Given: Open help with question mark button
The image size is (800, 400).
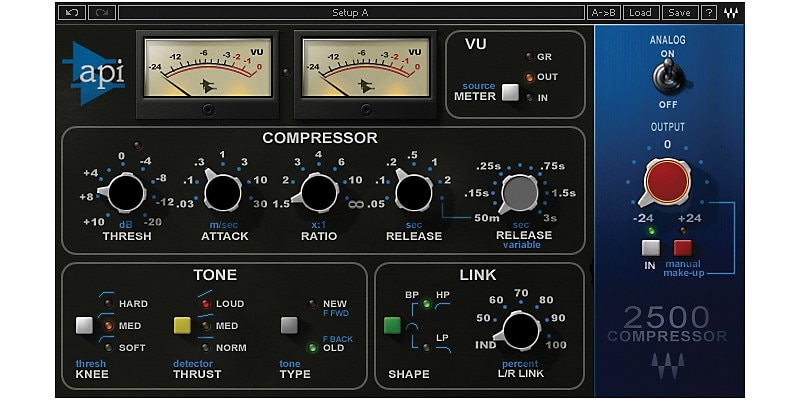Looking at the screenshot, I should [x=709, y=13].
